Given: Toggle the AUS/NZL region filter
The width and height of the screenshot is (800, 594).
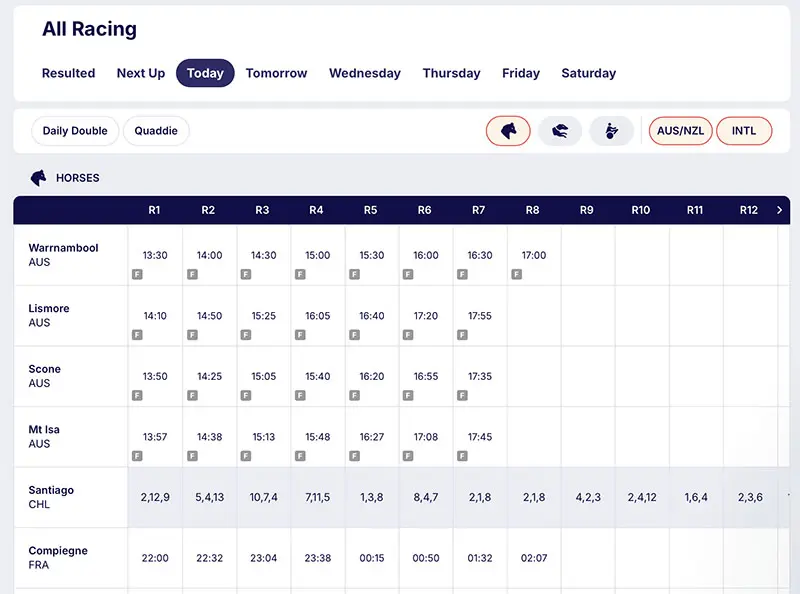Looking at the screenshot, I should coord(680,130).
